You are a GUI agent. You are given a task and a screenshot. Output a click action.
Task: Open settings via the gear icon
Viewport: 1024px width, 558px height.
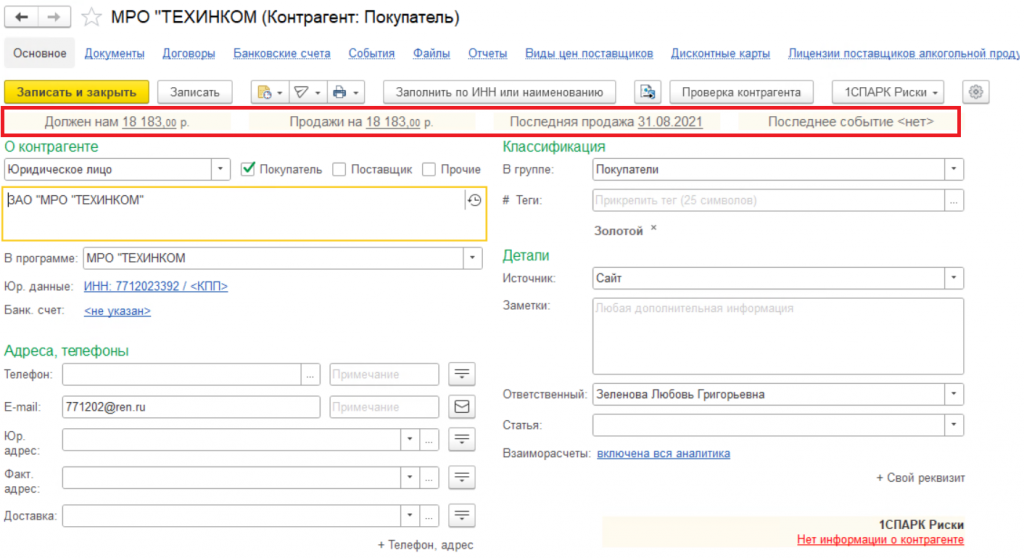coord(976,92)
